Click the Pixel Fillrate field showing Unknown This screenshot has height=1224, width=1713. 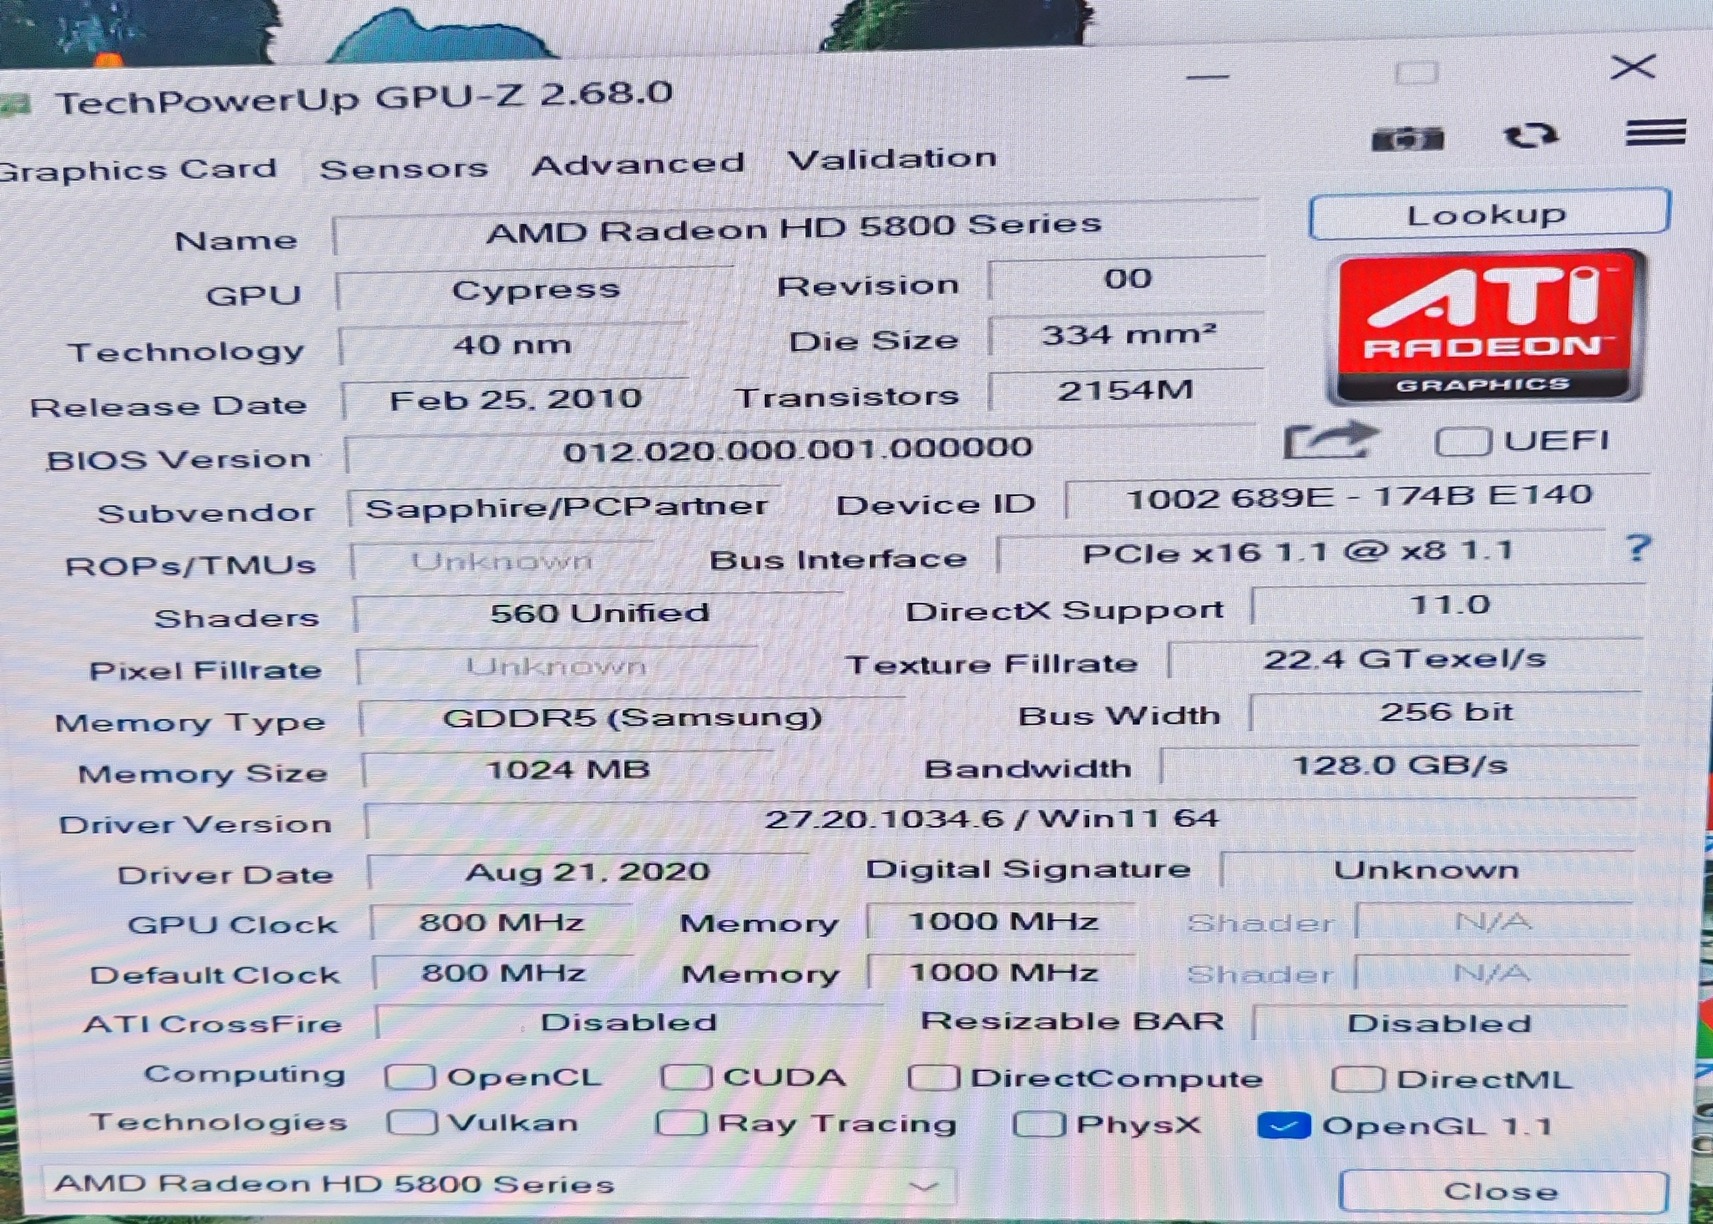coord(558,667)
